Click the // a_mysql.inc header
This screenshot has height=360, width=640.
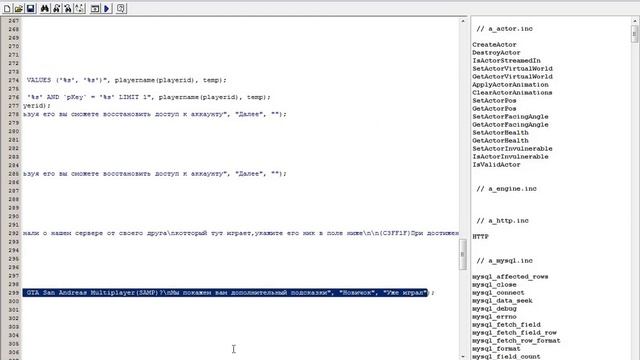(504, 260)
